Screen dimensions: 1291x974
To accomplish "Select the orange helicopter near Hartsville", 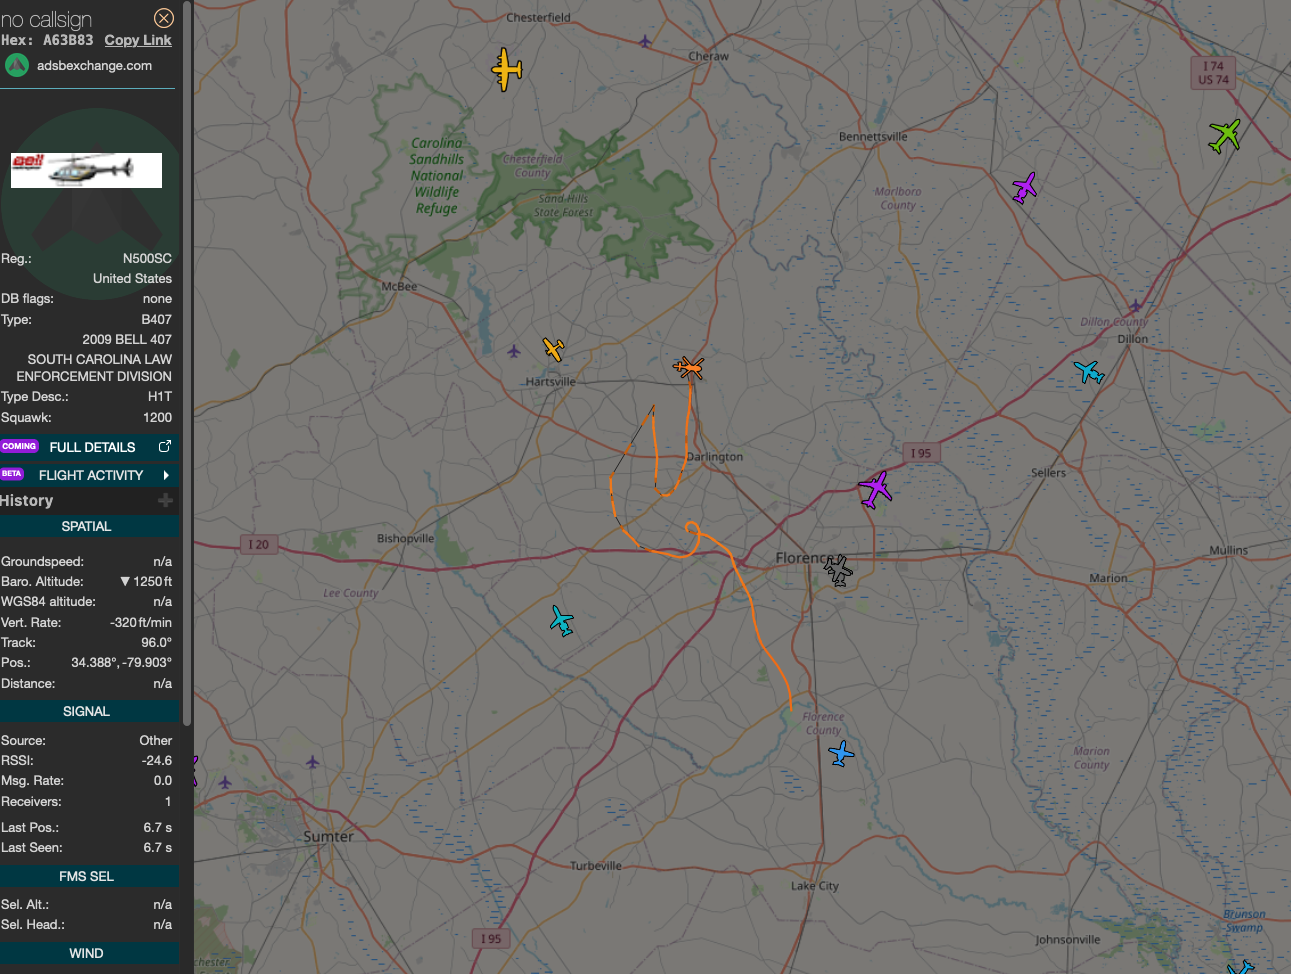I will pos(689,368).
